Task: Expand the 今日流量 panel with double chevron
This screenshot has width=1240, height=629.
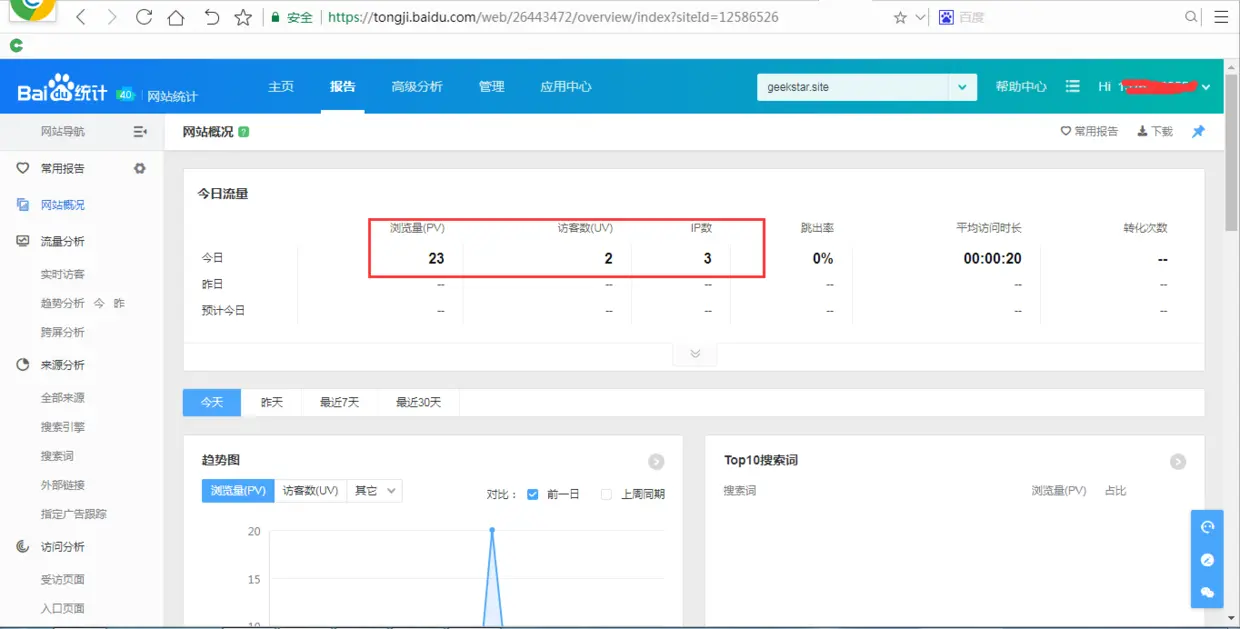Action: pos(695,354)
